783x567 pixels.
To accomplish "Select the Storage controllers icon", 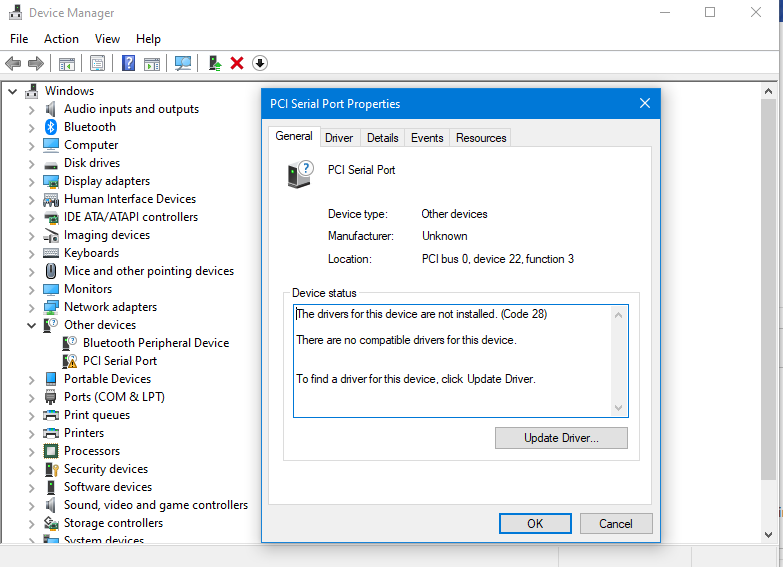I will pos(51,523).
